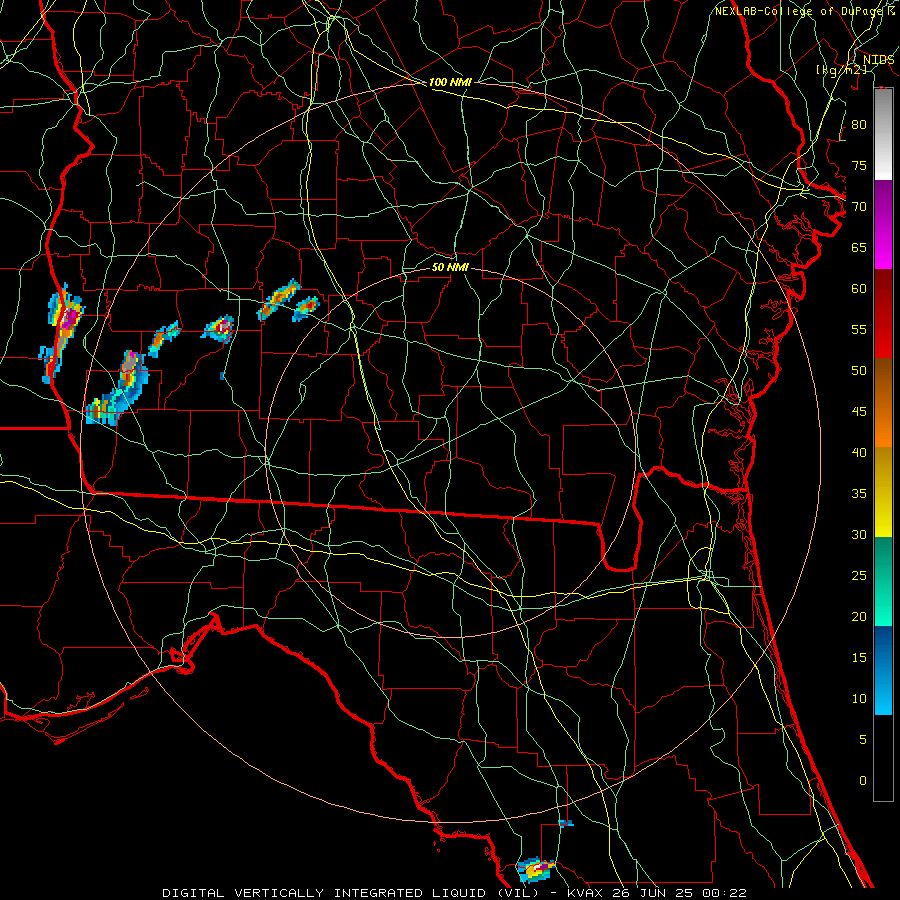Click the 65 value on the VIL scale
900x900 pixels.
pos(859,247)
